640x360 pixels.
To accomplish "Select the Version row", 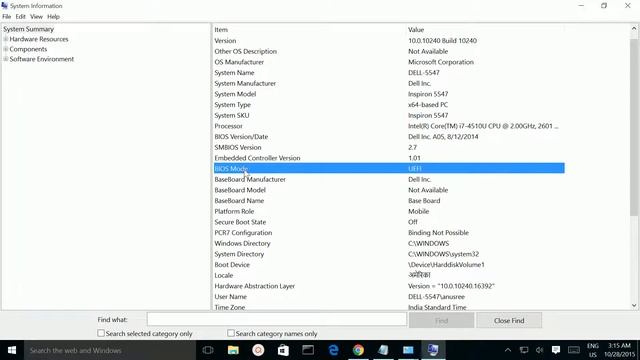I will pos(389,41).
